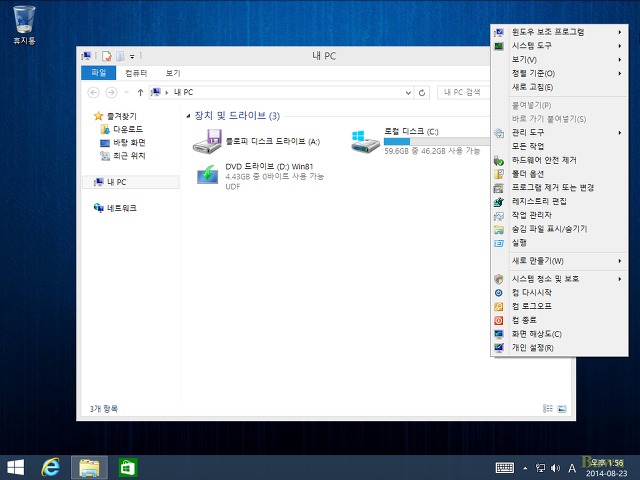Show hidden tray icons arrow
Screen dimensions: 640x480
[525, 468]
